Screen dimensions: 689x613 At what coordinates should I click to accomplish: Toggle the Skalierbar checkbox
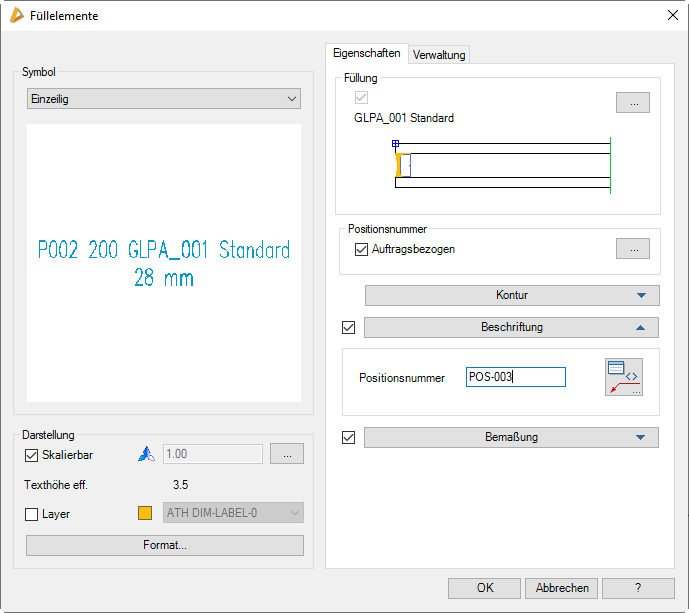[31, 455]
